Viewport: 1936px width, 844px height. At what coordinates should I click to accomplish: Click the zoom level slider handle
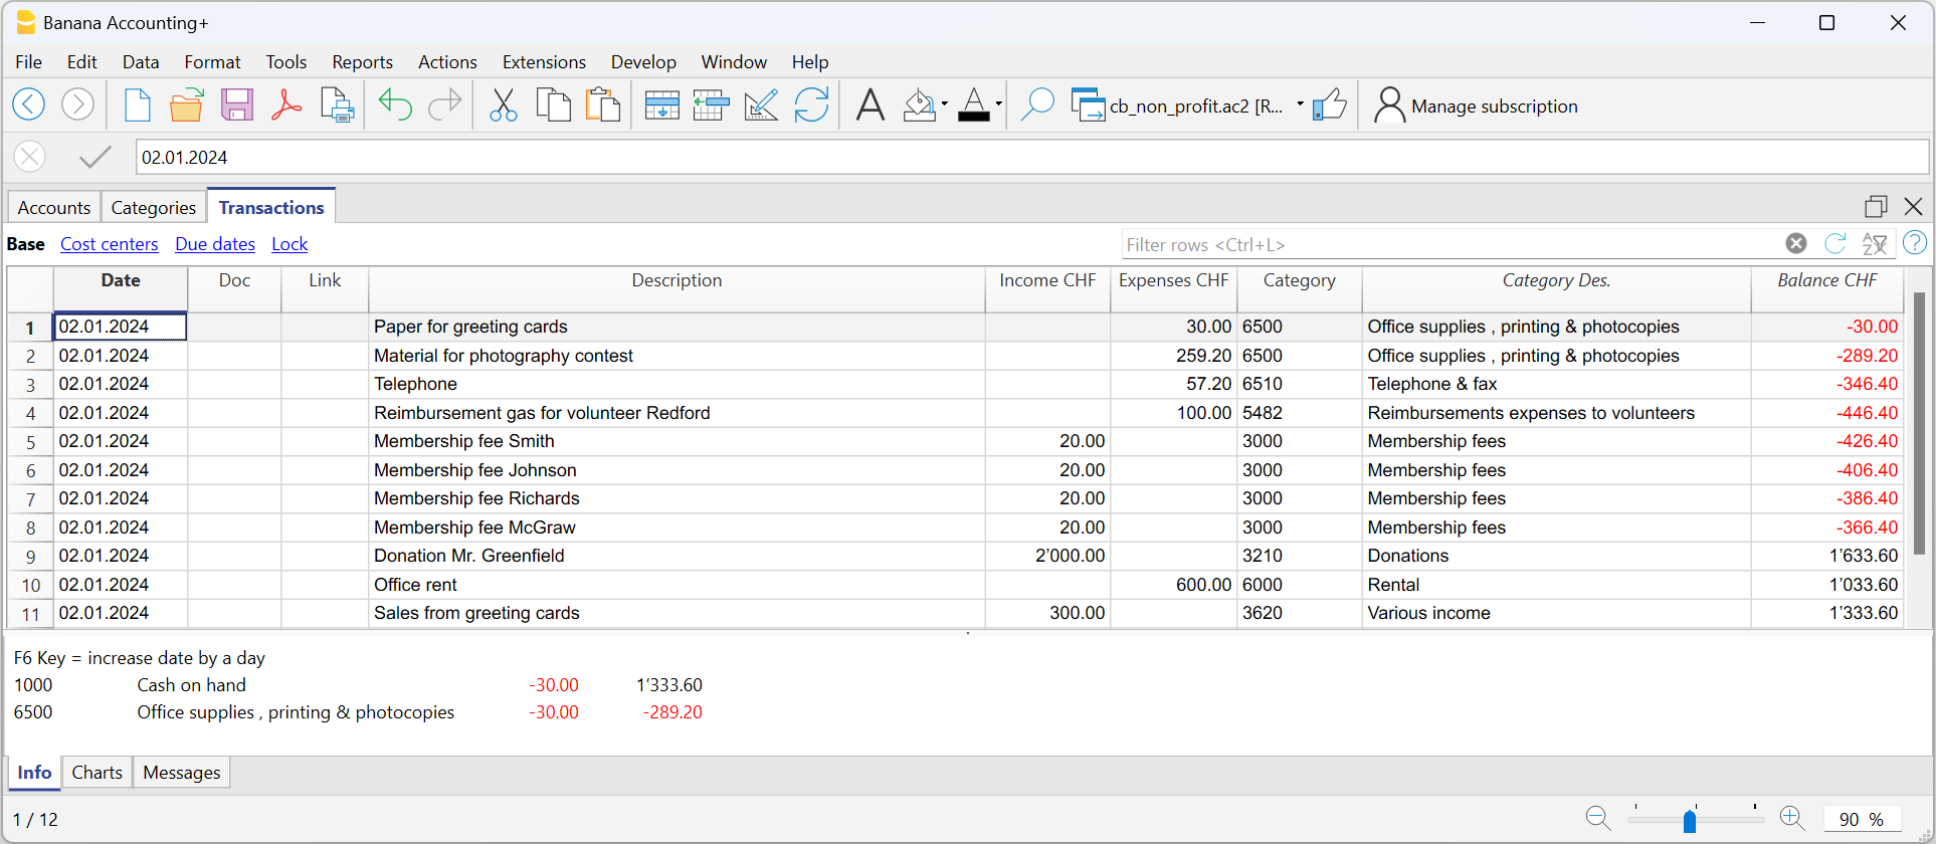pyautogui.click(x=1689, y=821)
